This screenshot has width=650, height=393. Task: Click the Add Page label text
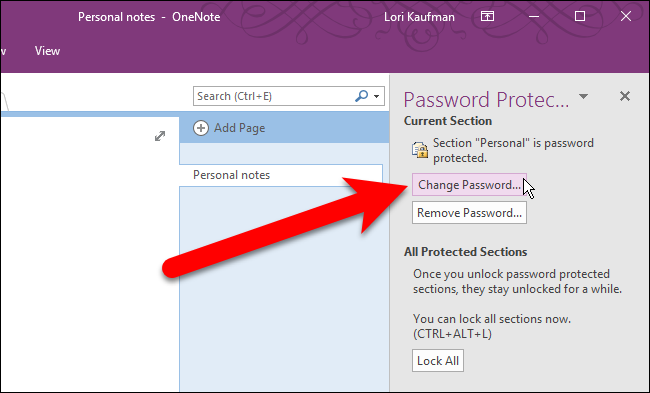point(239,128)
